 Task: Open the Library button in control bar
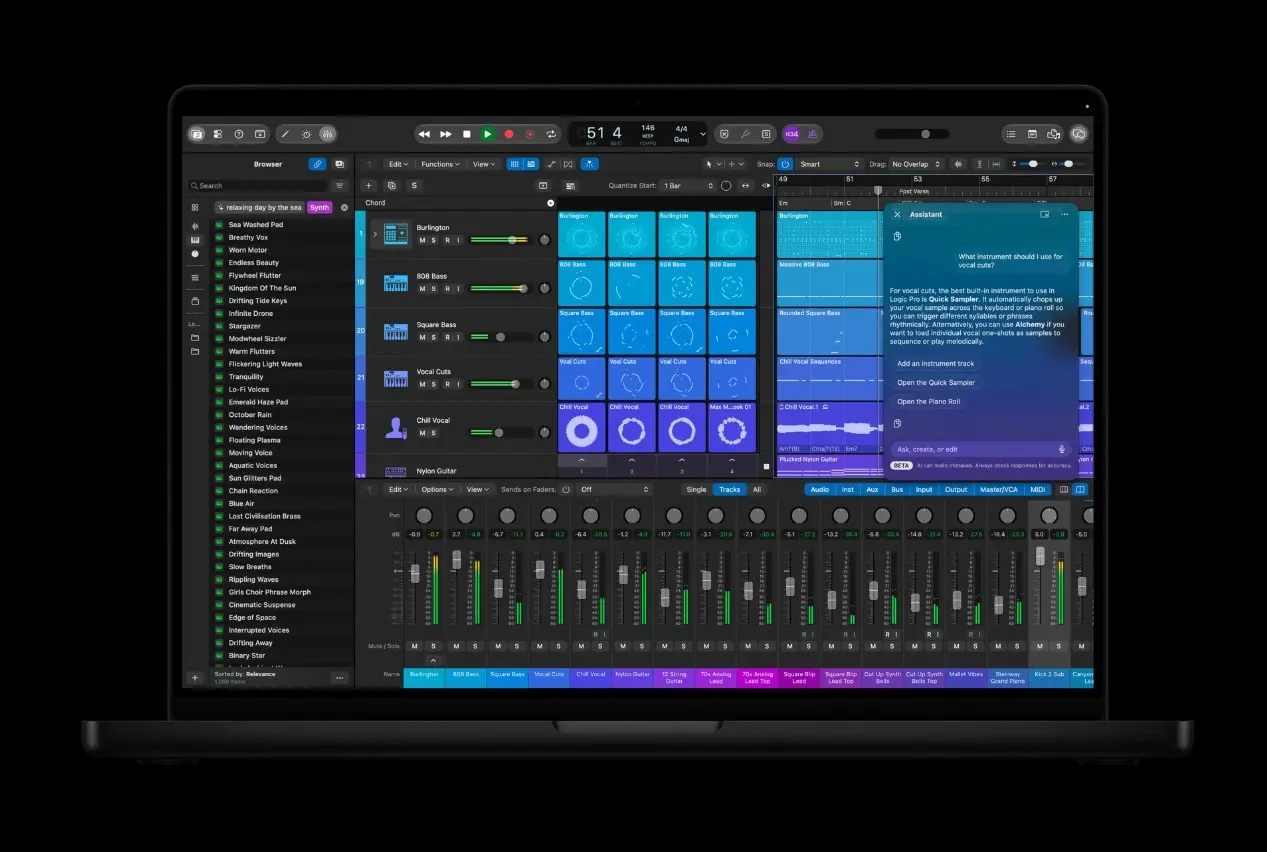point(197,134)
